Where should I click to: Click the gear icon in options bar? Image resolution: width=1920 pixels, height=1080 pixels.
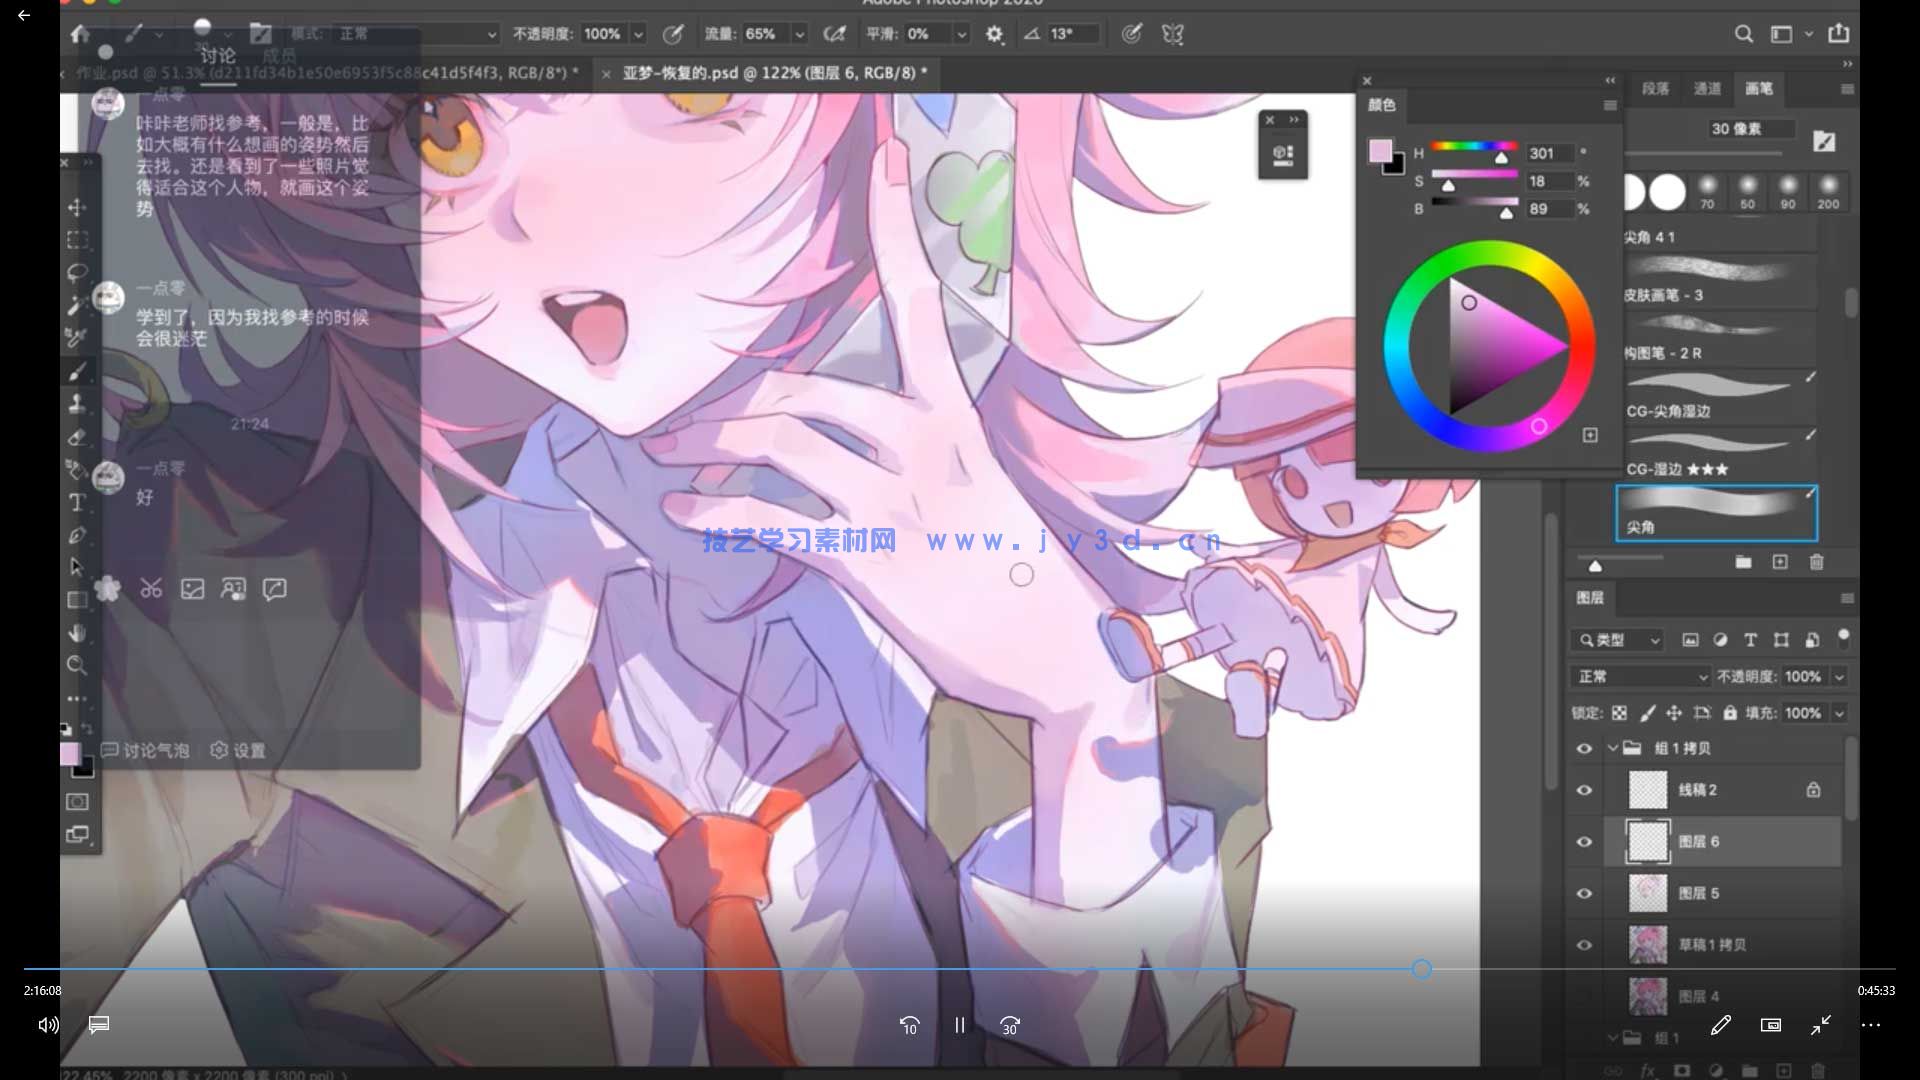coord(994,34)
